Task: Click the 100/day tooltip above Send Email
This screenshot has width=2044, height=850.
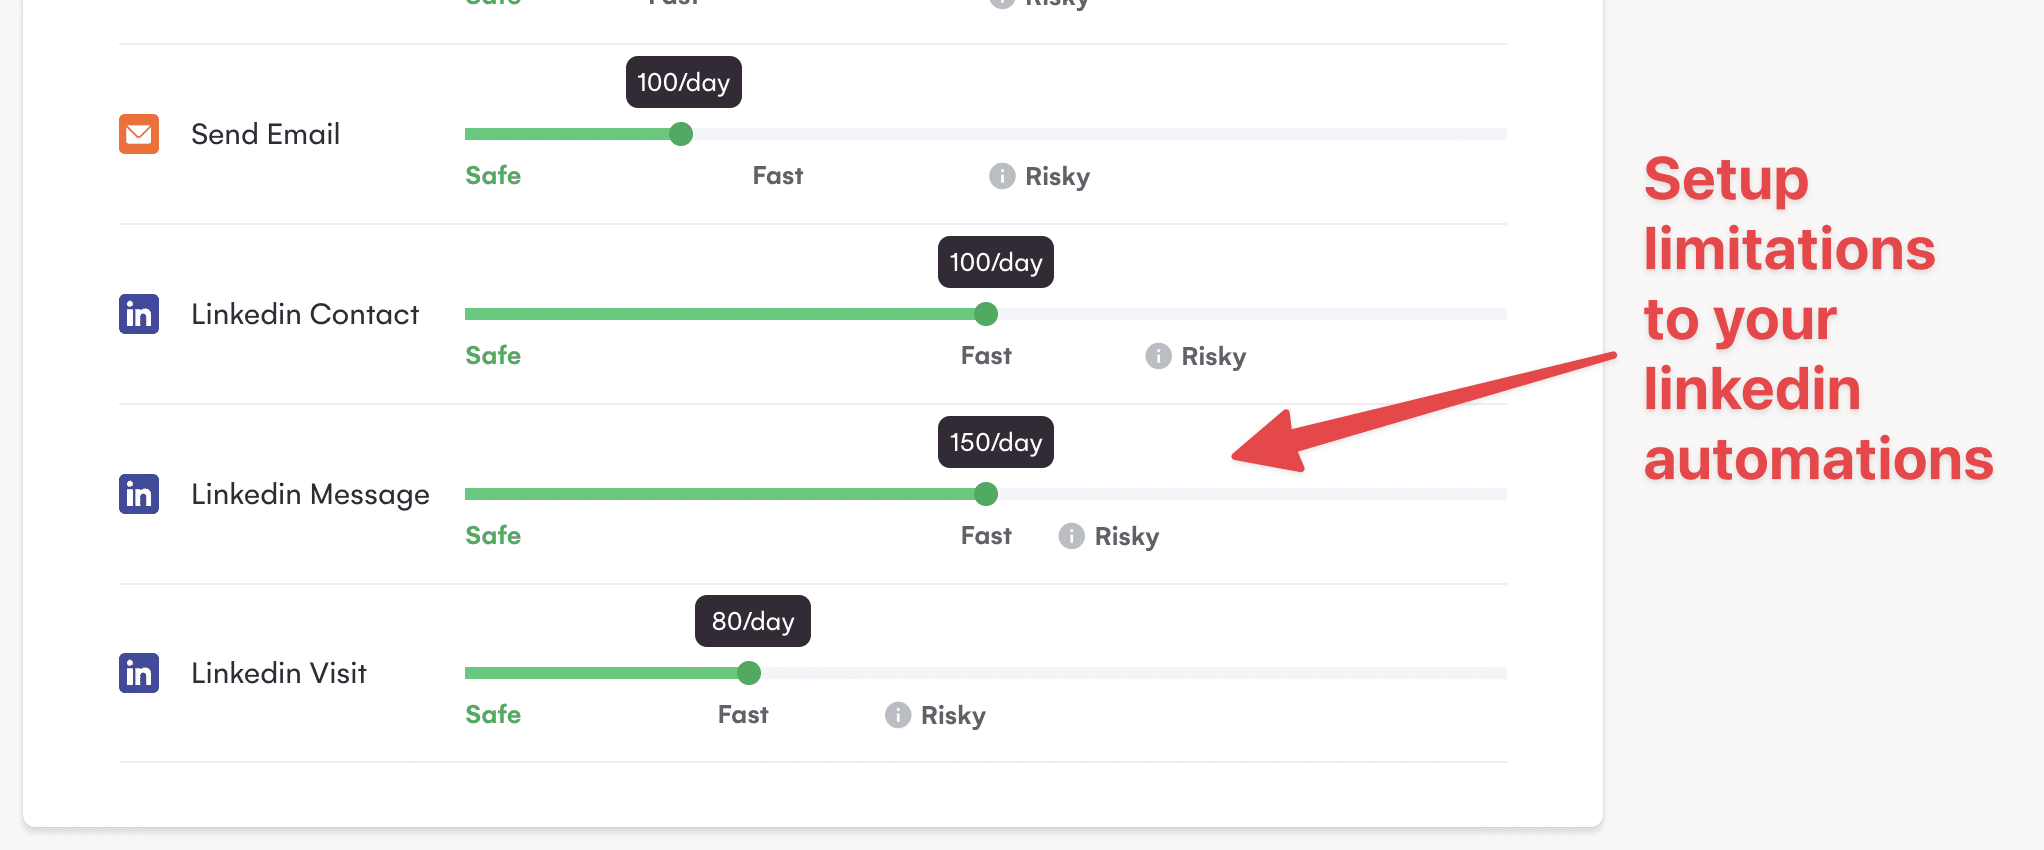Action: (x=683, y=82)
